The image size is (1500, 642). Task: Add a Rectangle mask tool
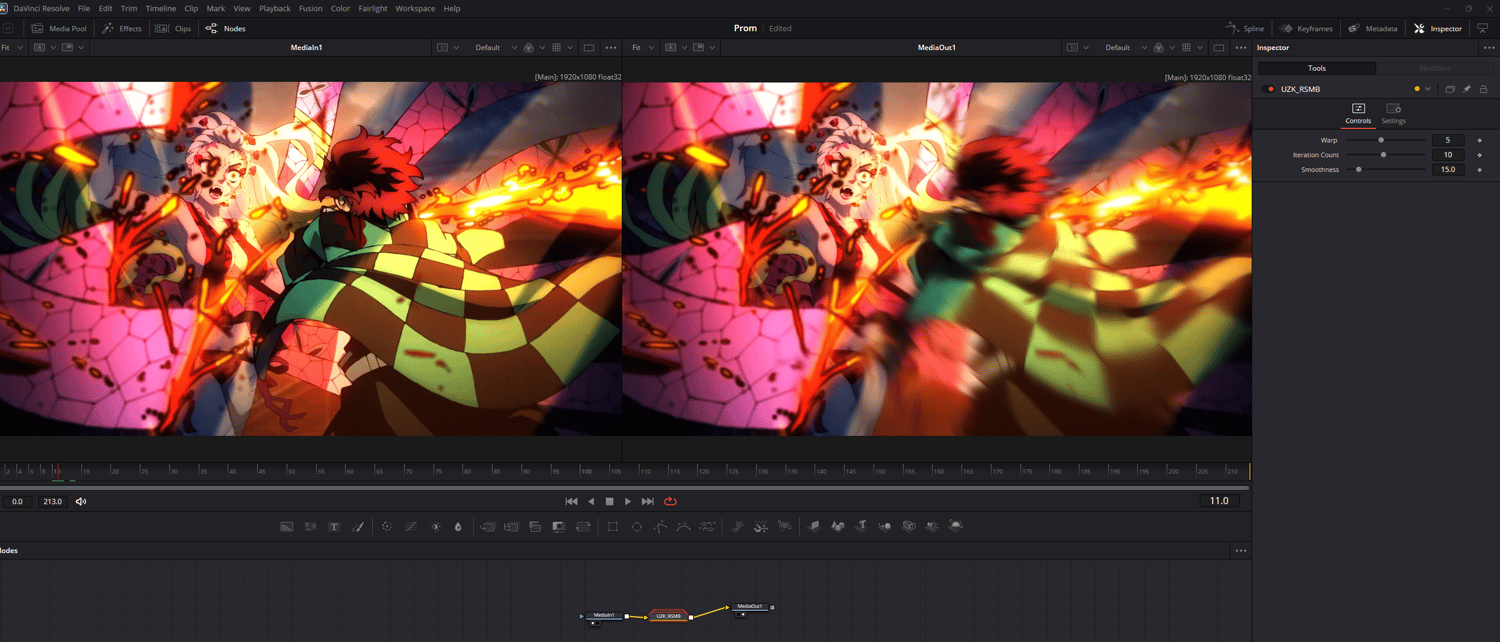pos(613,526)
